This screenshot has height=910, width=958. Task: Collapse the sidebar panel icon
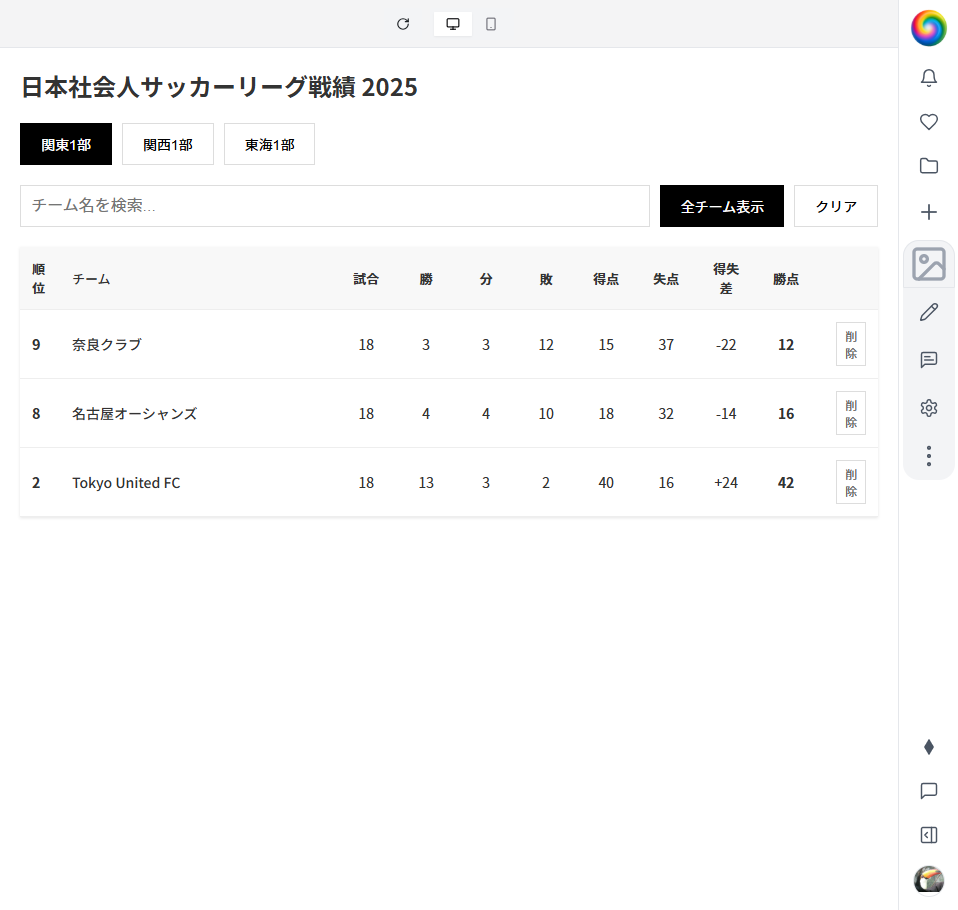point(928,835)
